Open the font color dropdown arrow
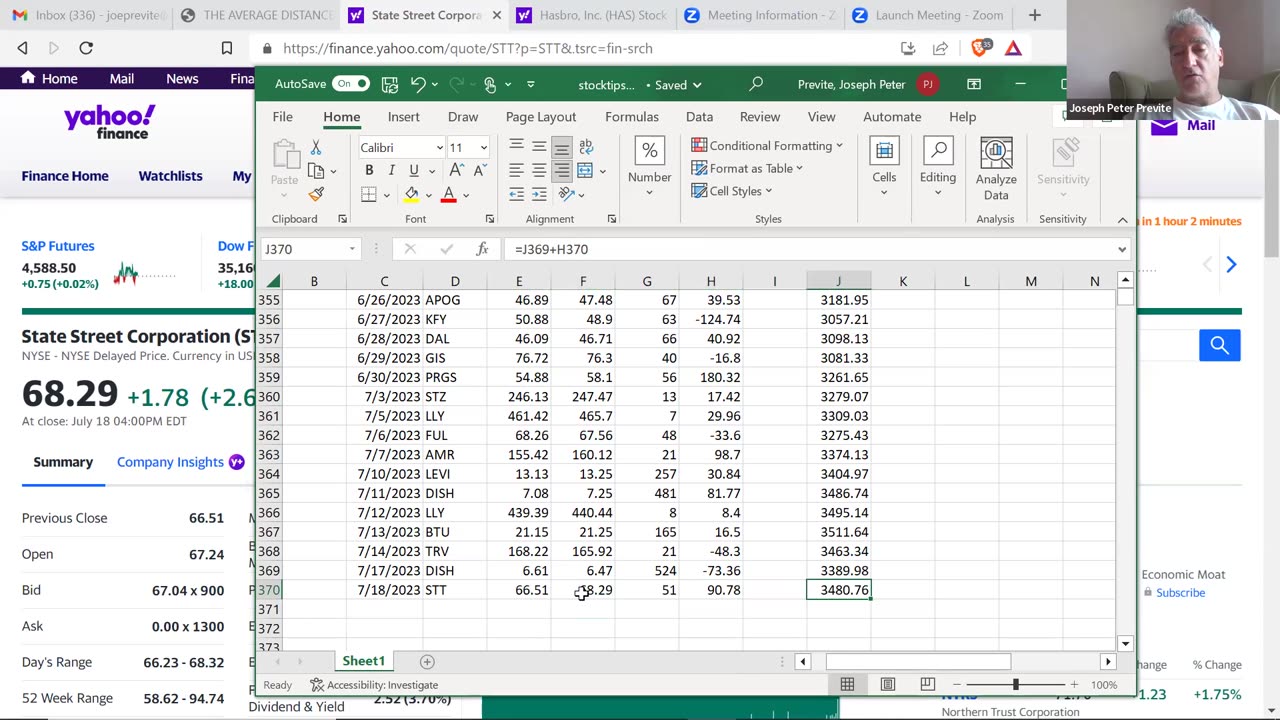1280x720 pixels. click(466, 194)
